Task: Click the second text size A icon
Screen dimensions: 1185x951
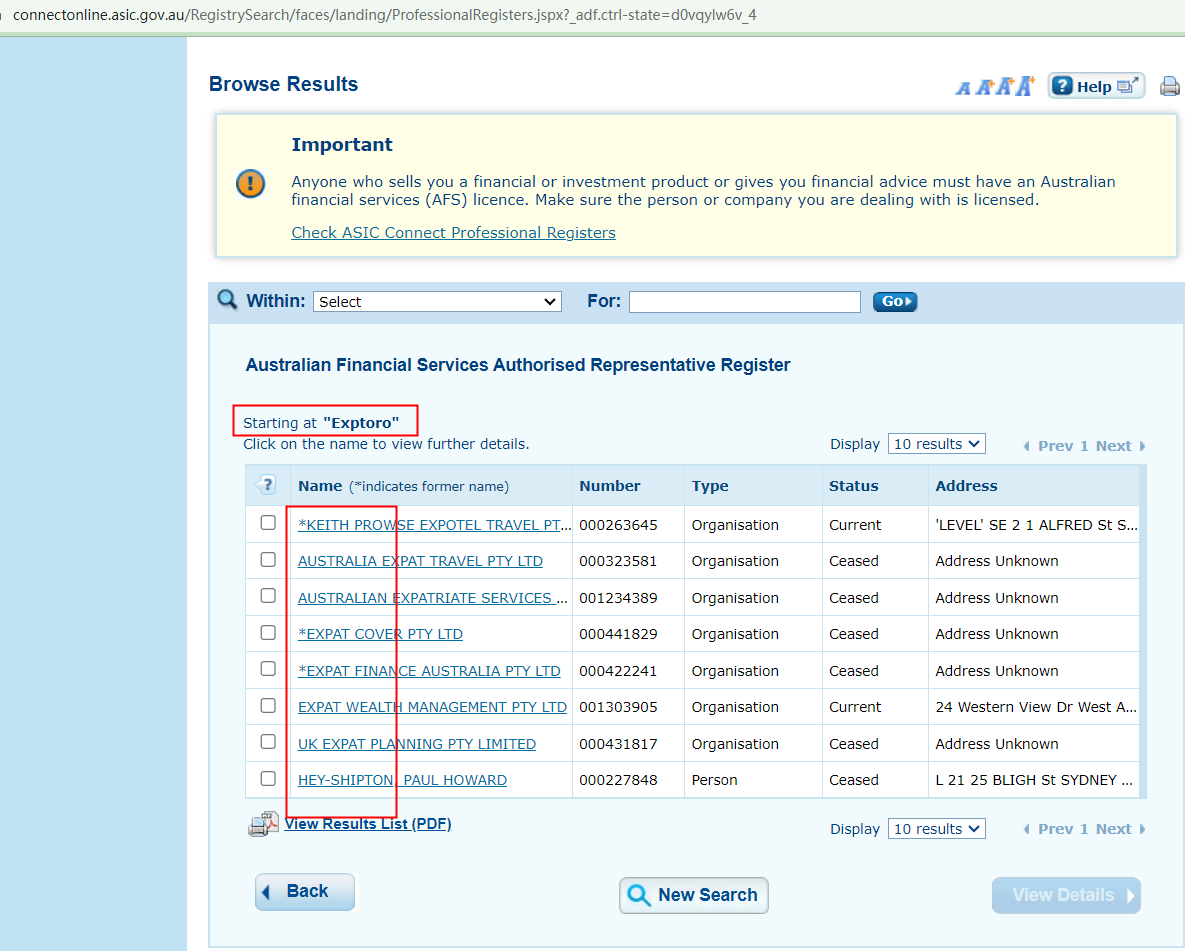Action: coord(983,88)
